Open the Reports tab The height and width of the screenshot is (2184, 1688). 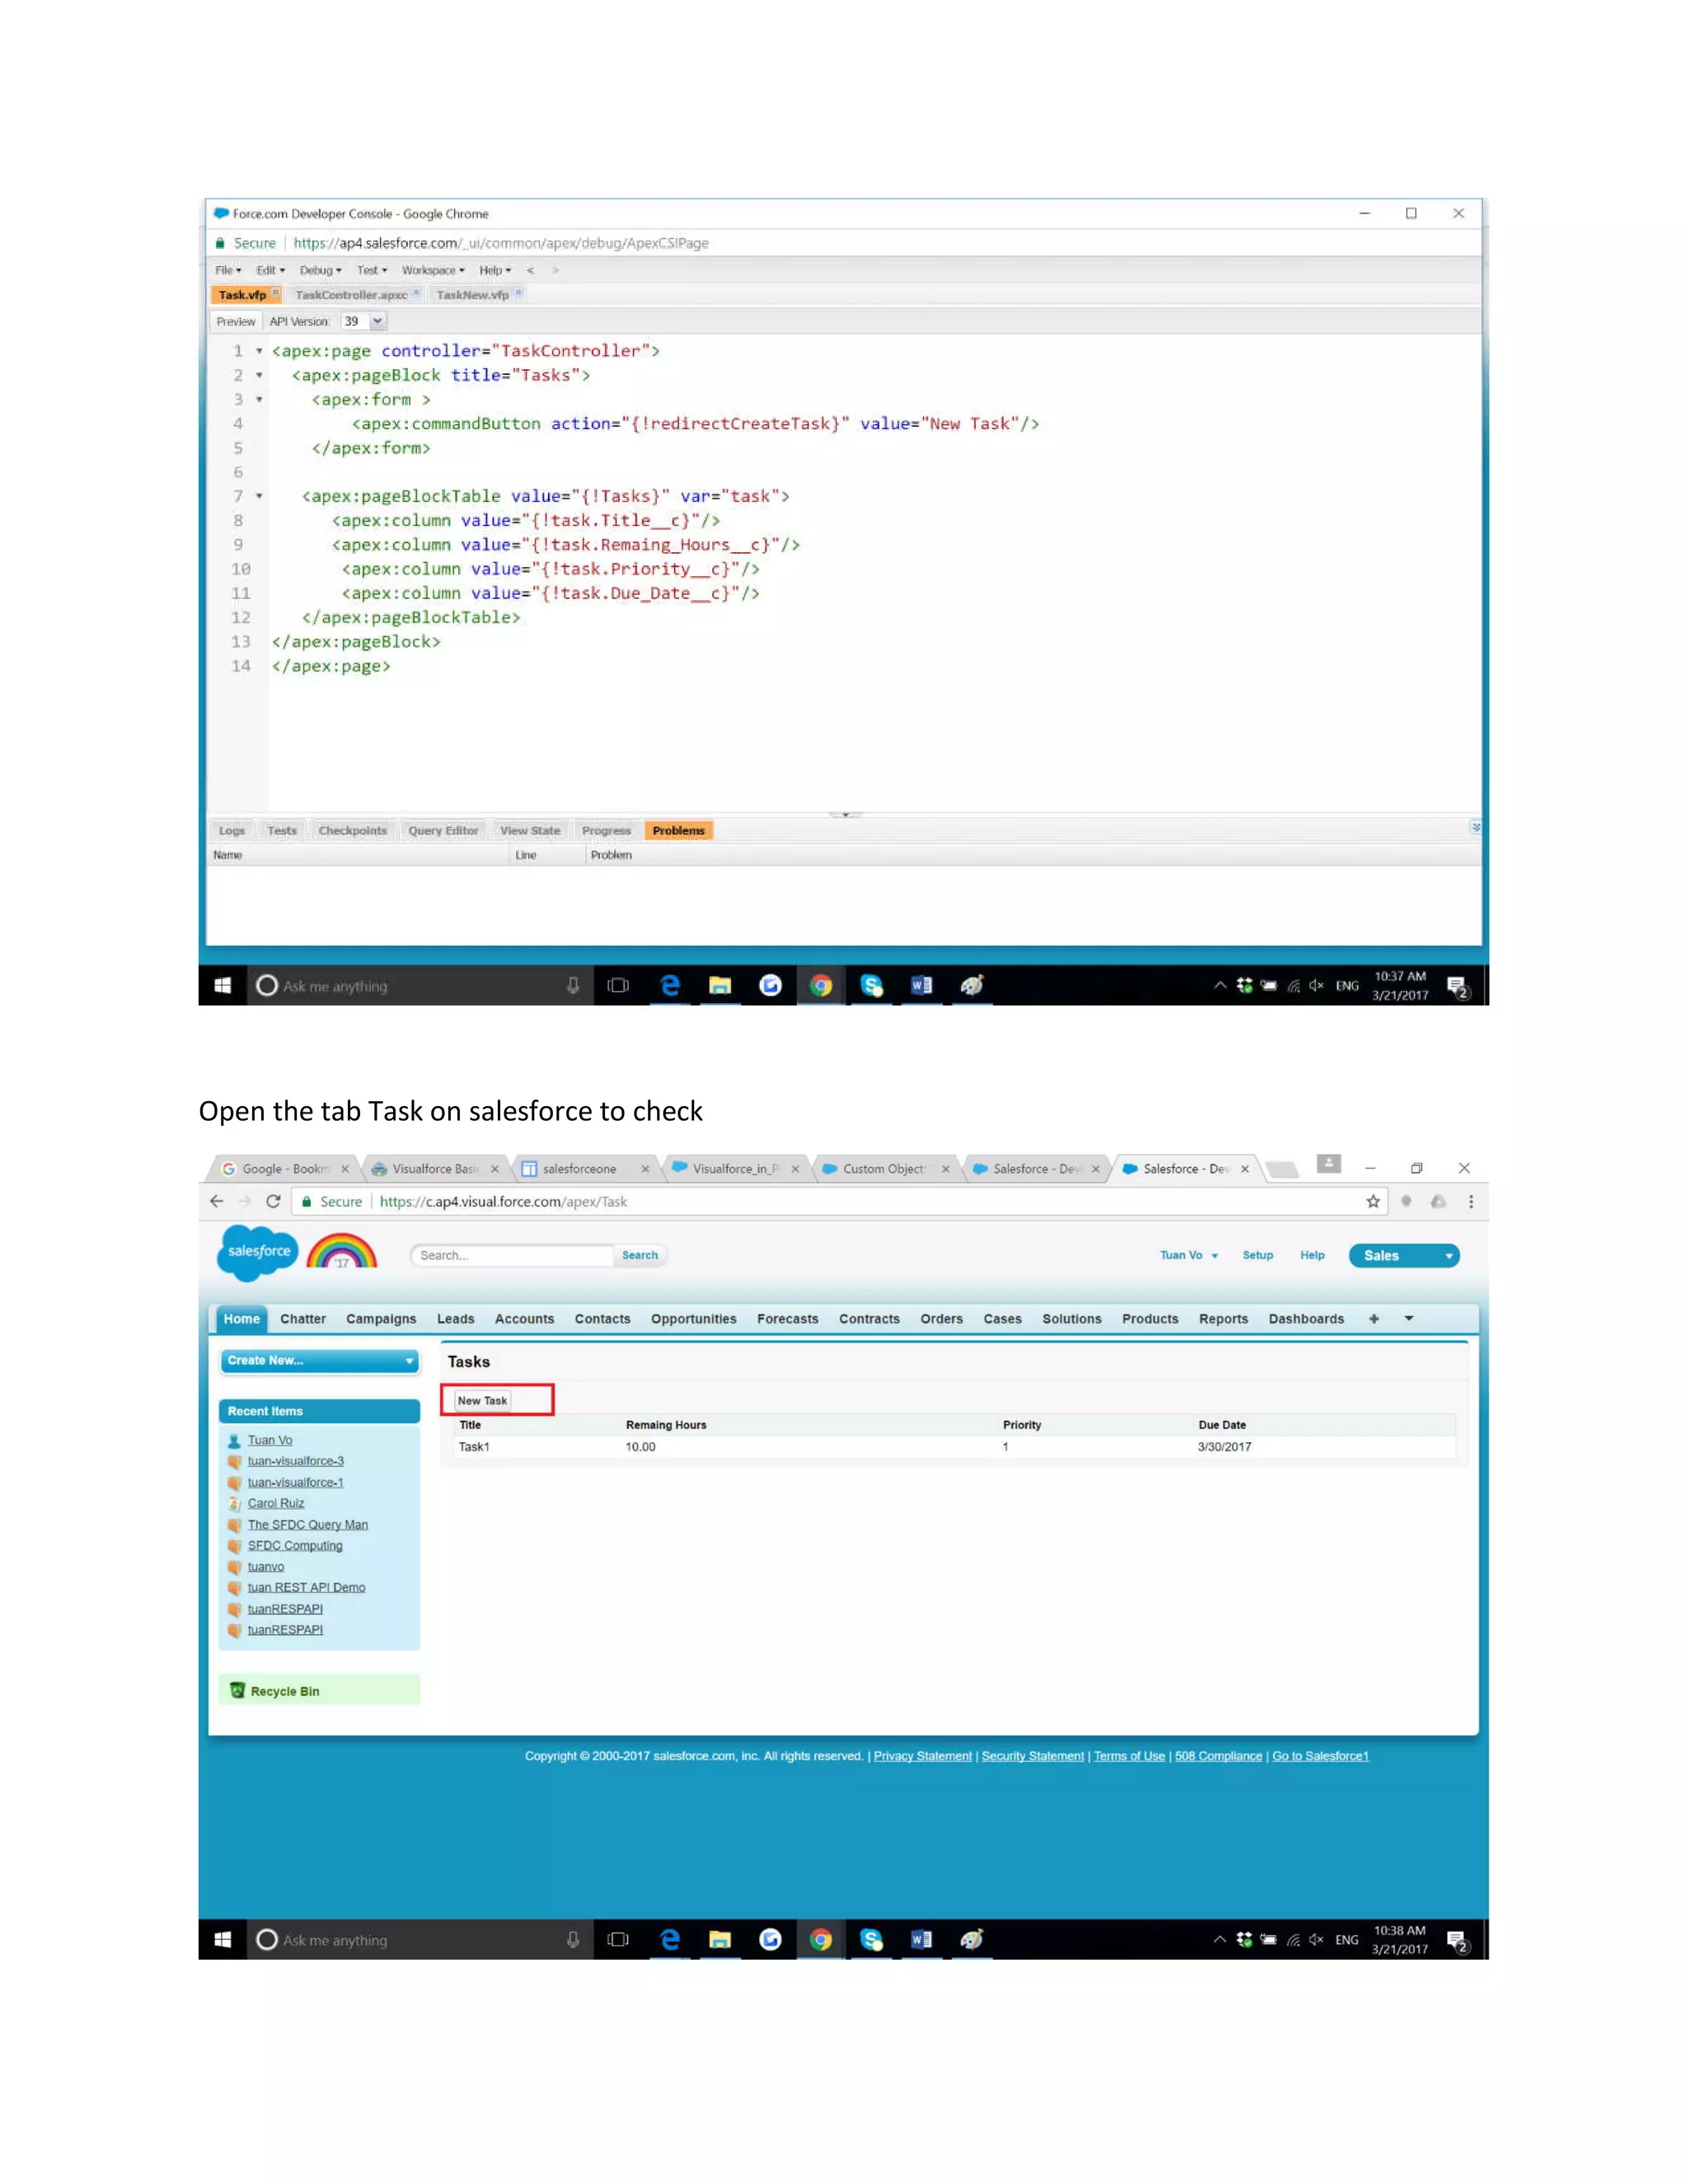1223,1319
